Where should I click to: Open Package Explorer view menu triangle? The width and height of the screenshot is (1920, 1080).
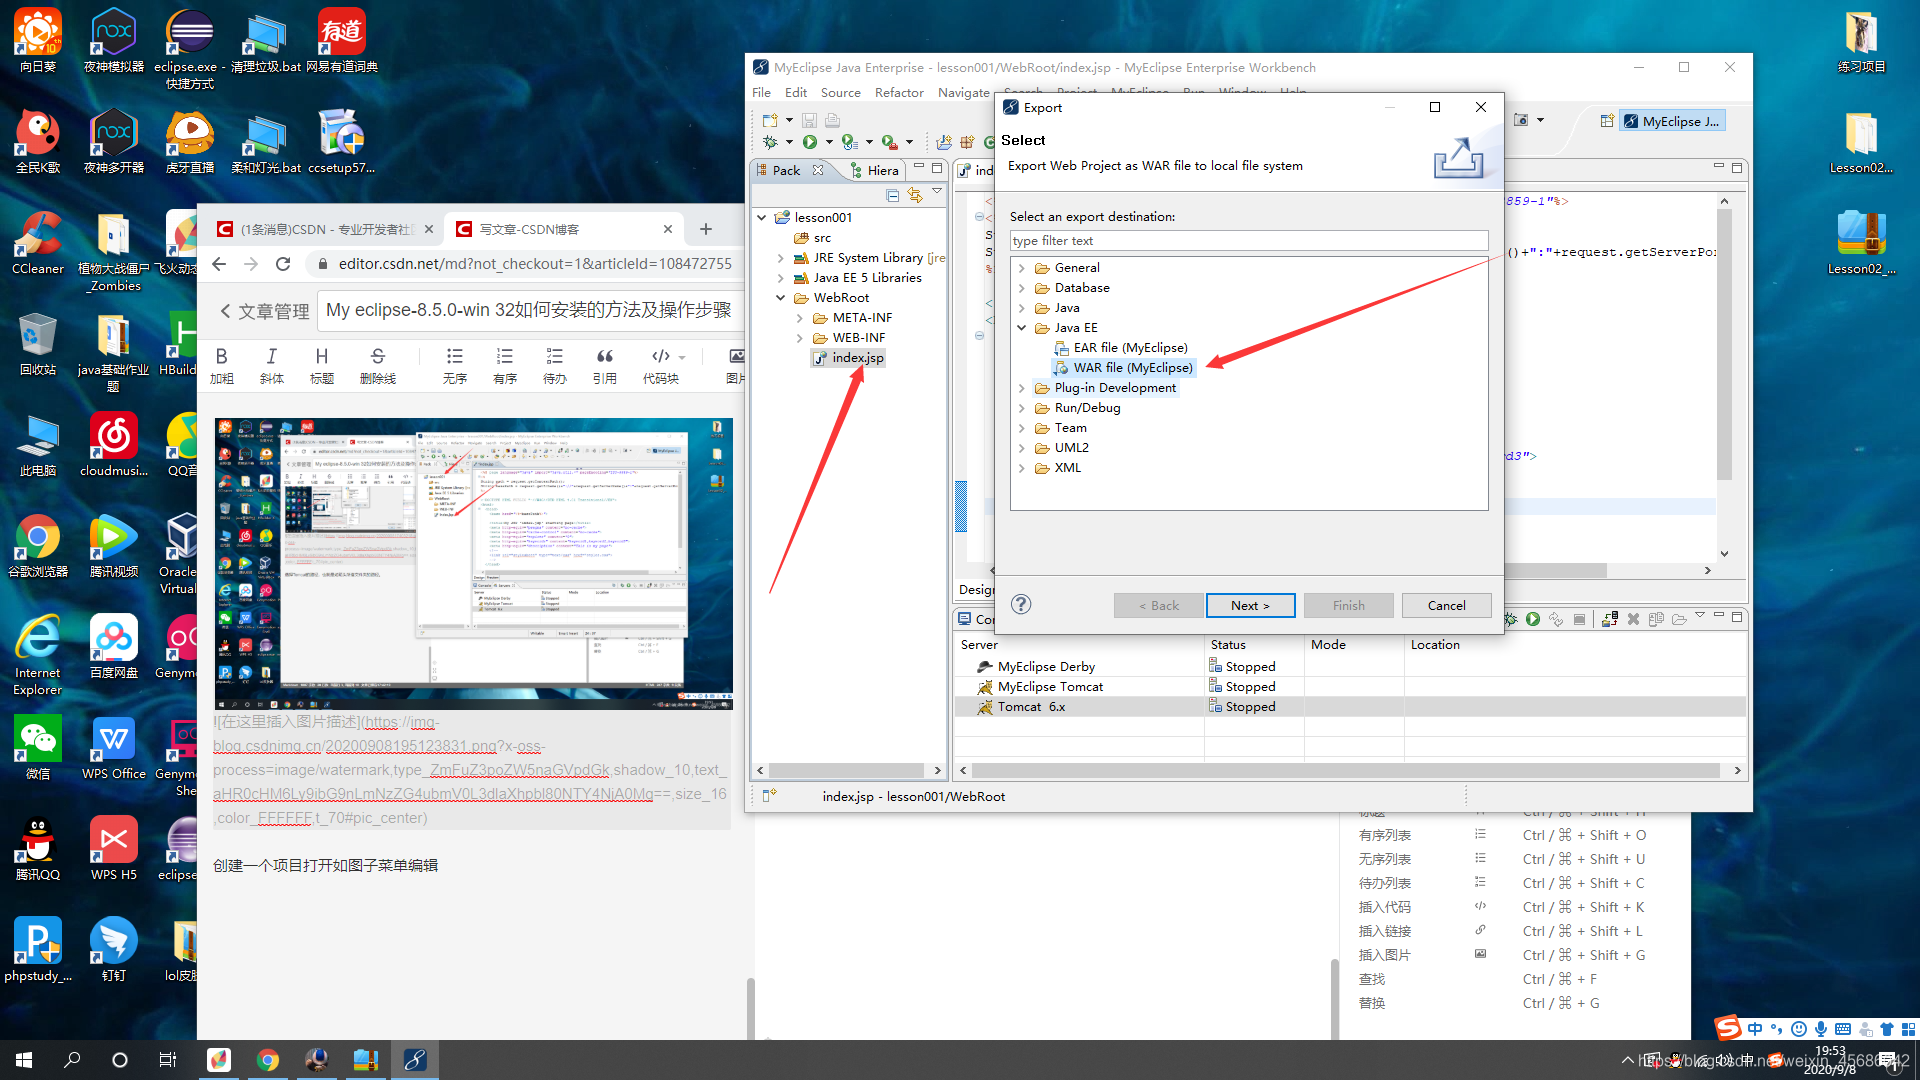coord(937,191)
